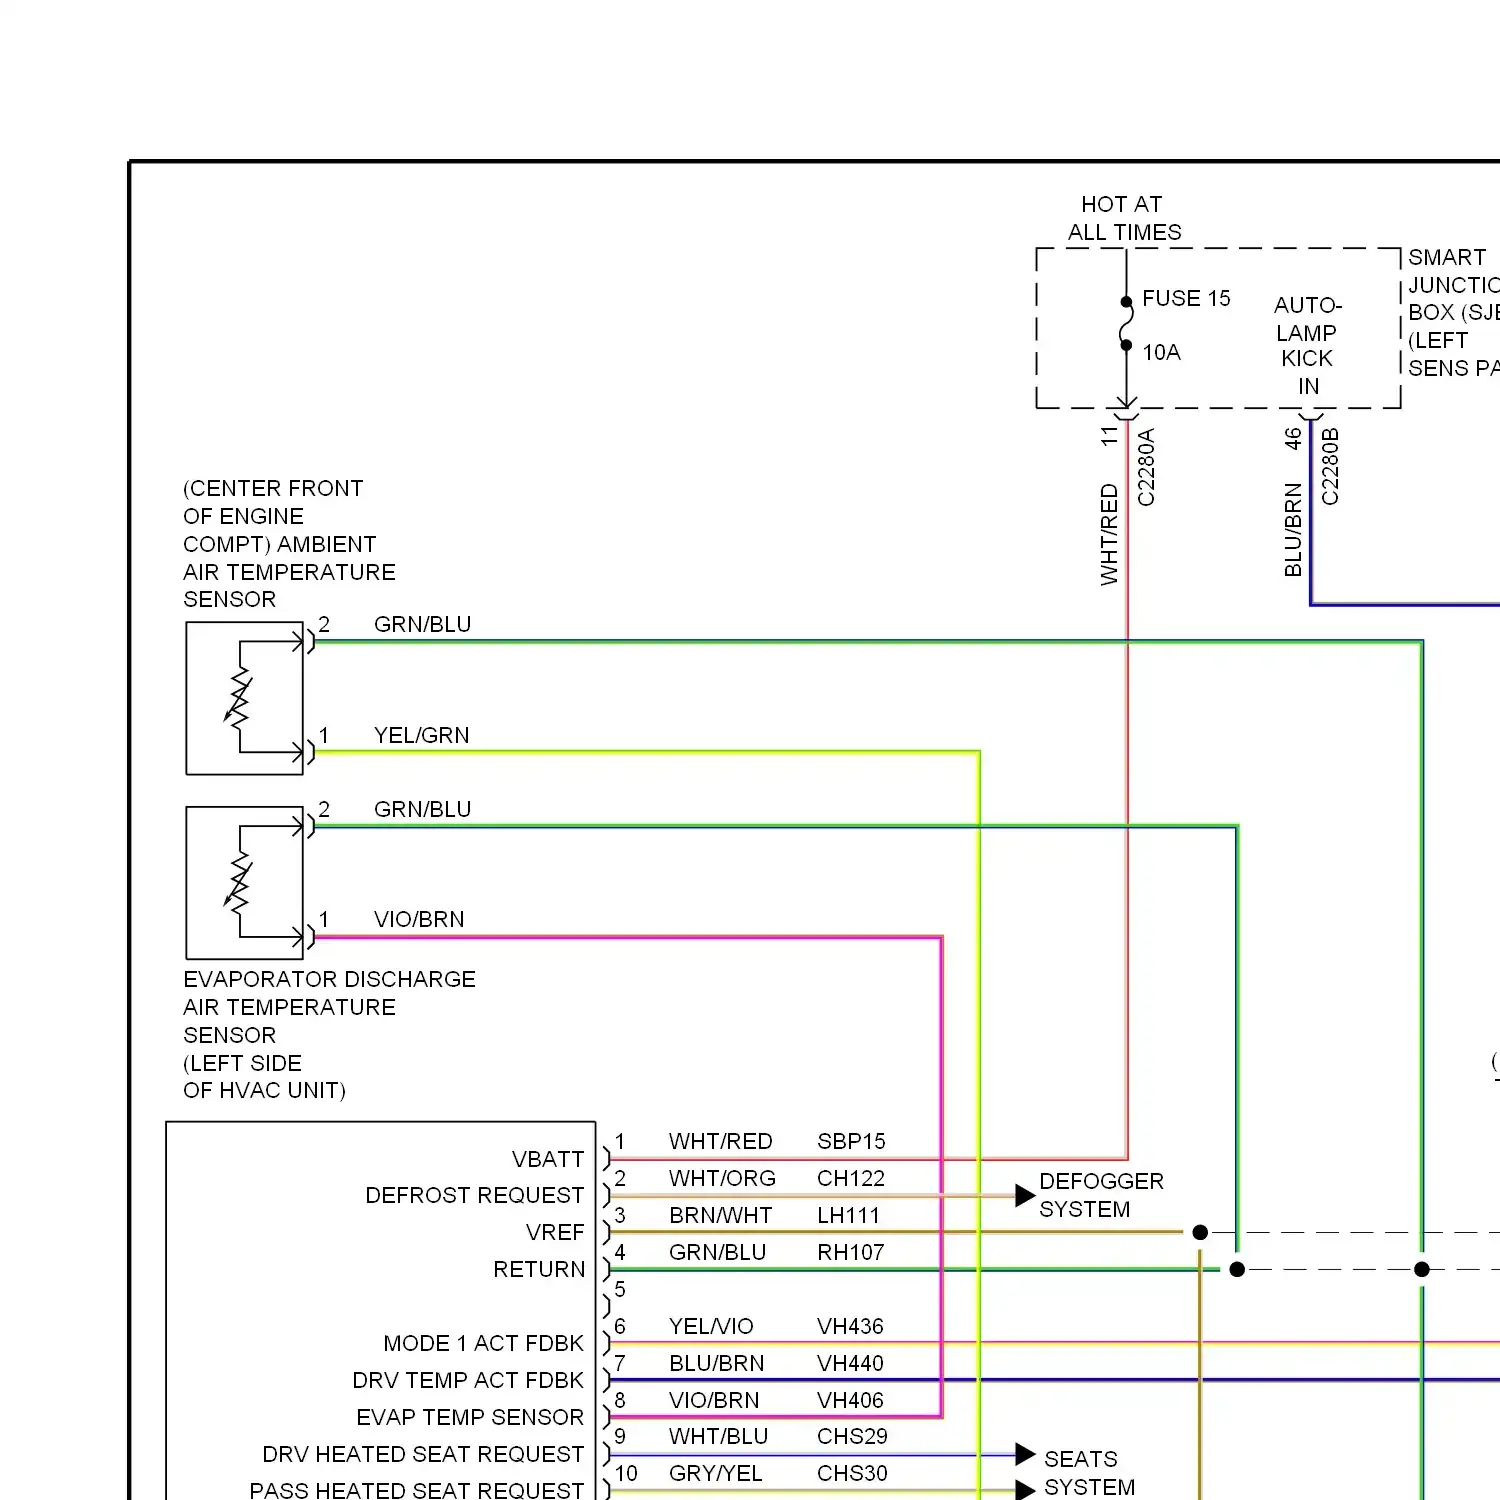Click 'YEL/VIO' wire color on pin 6 row
The width and height of the screenshot is (1500, 1500).
click(711, 1326)
